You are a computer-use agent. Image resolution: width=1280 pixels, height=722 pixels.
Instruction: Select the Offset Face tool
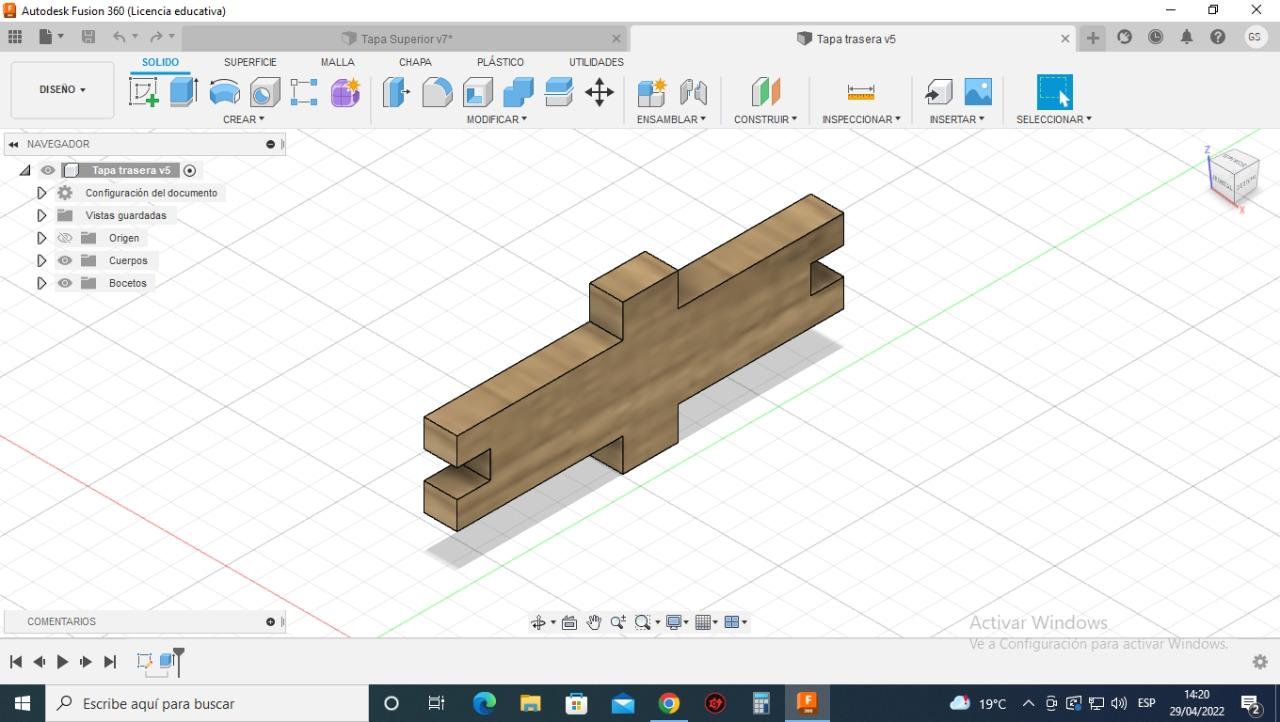(558, 92)
